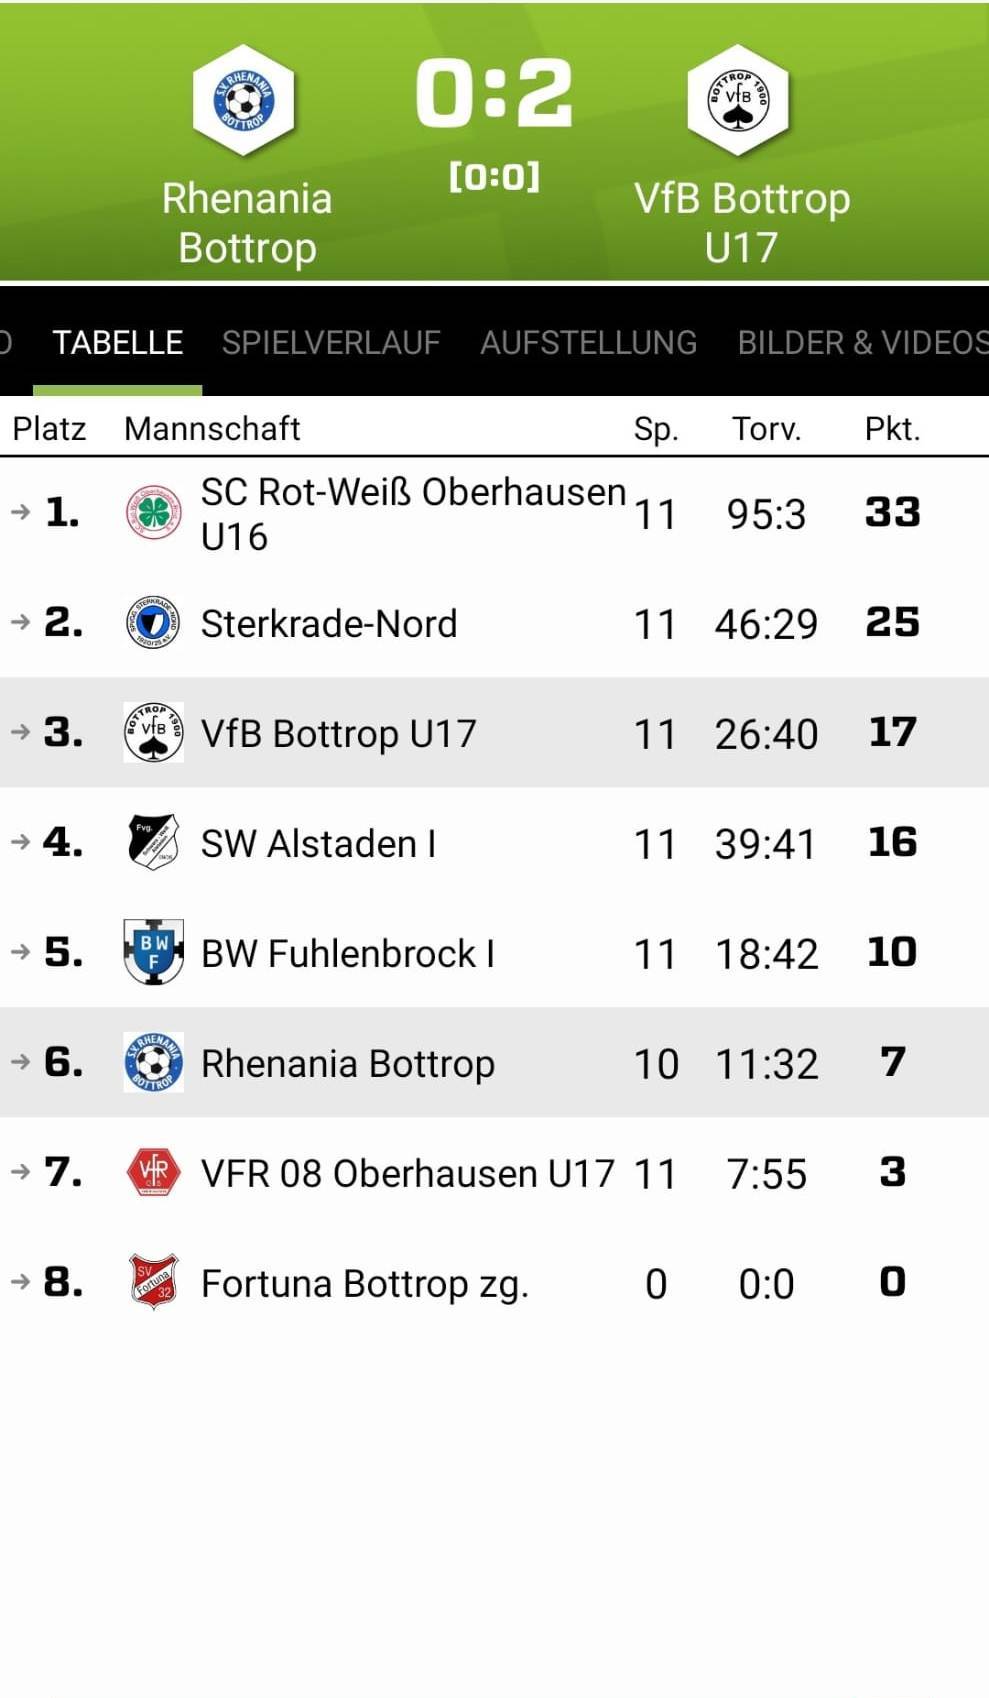
Task: Tap the Pkt. column header
Action: click(892, 429)
